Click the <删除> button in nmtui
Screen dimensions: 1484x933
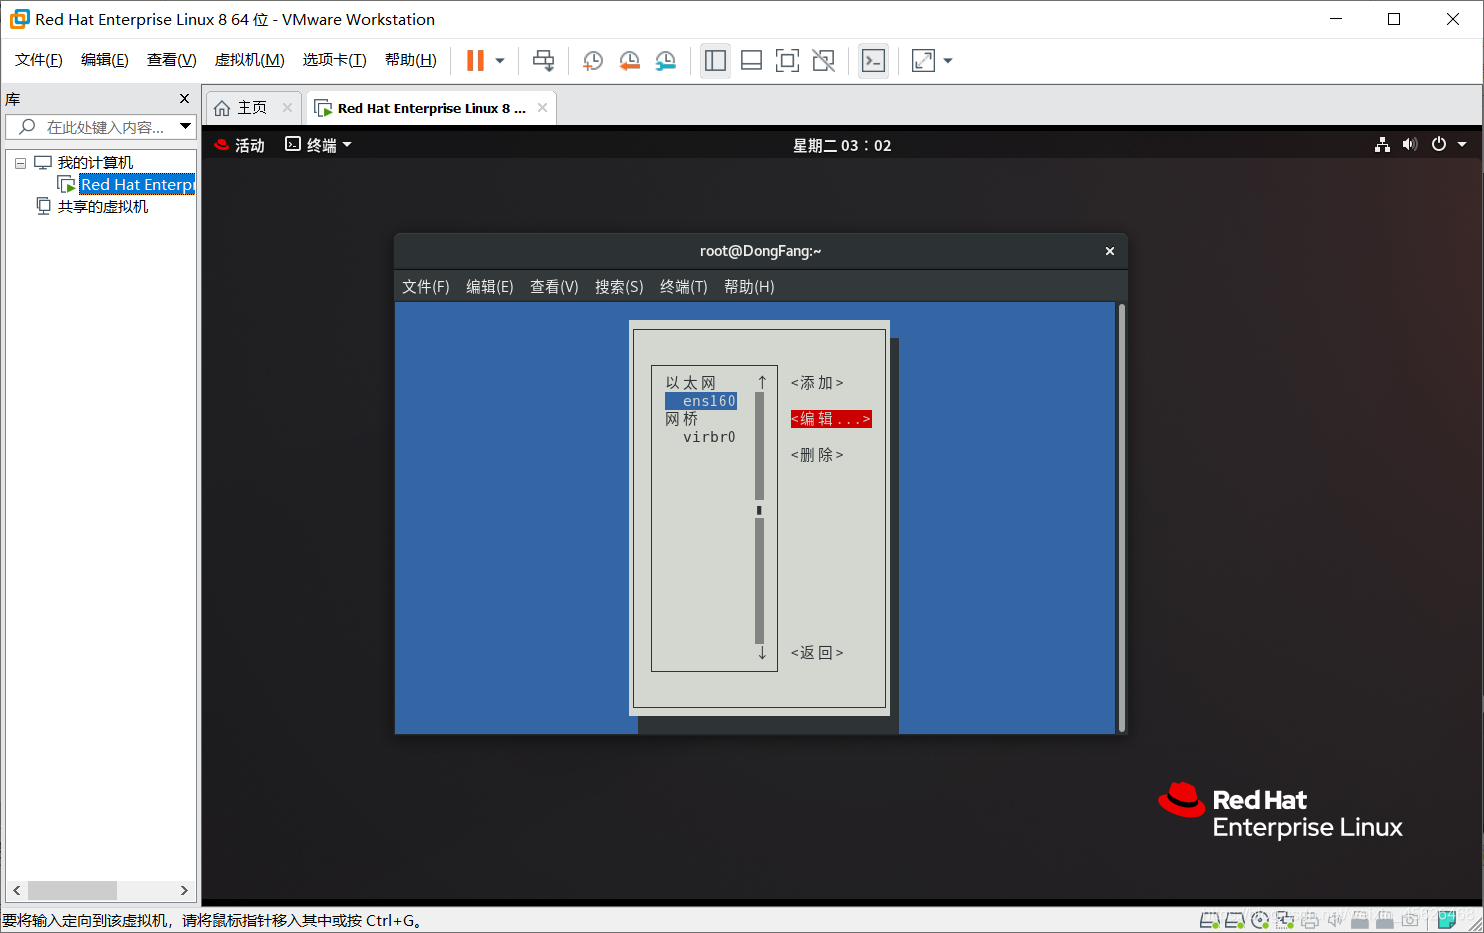(x=817, y=455)
